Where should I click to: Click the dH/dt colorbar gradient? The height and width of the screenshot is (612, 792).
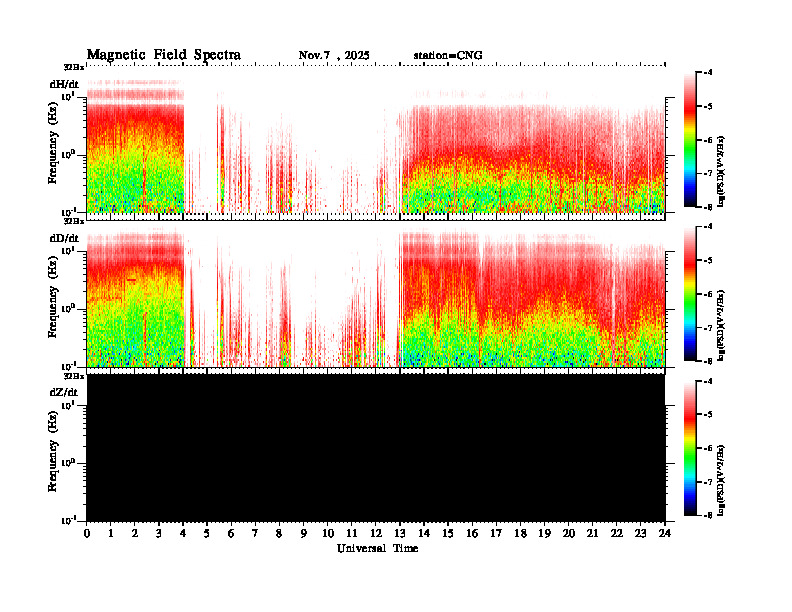689,139
